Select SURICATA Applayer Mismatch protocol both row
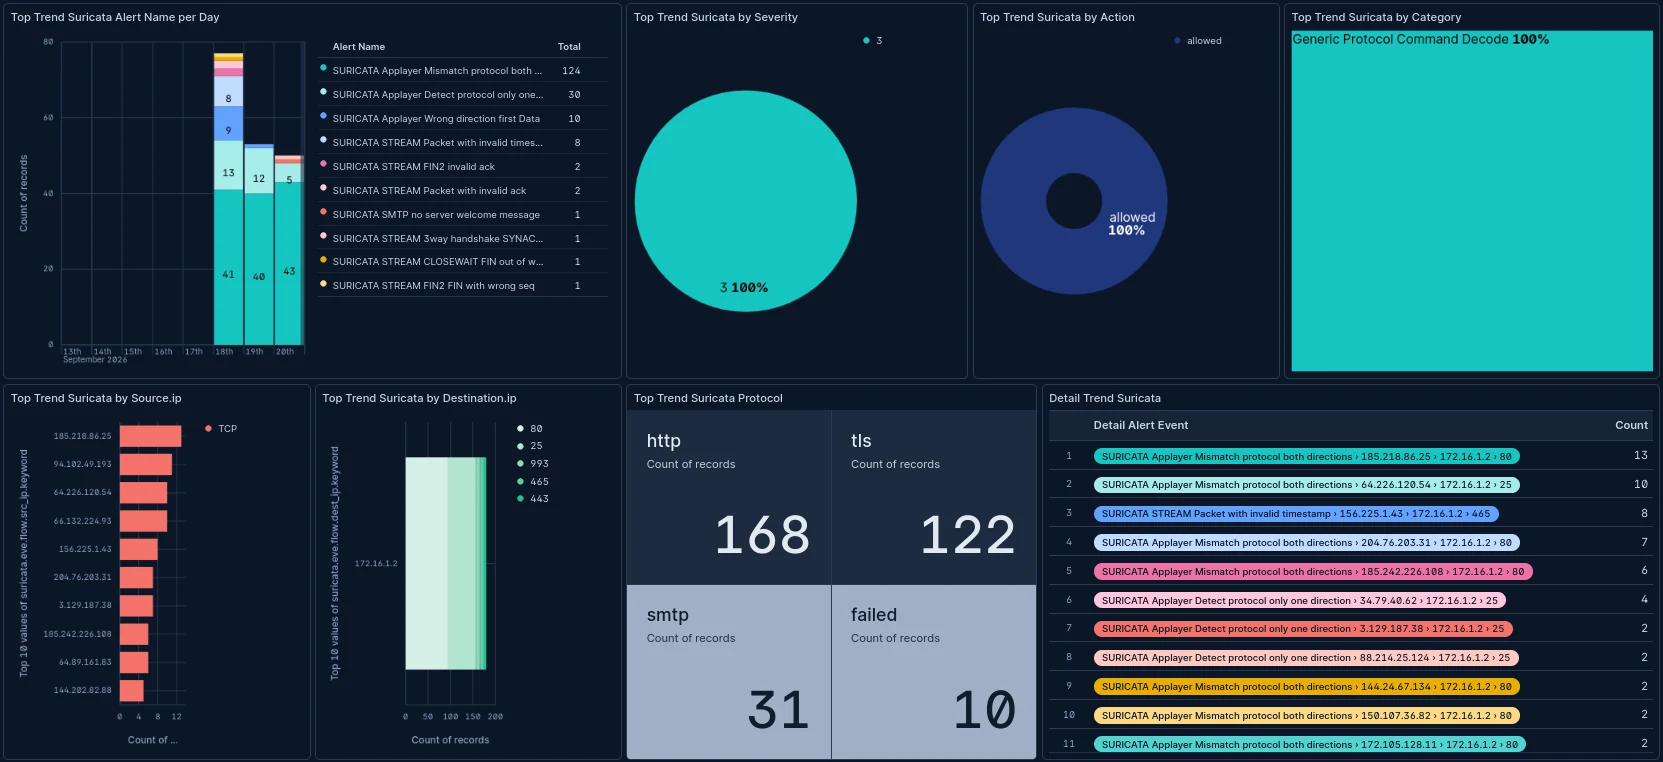 click(x=463, y=71)
